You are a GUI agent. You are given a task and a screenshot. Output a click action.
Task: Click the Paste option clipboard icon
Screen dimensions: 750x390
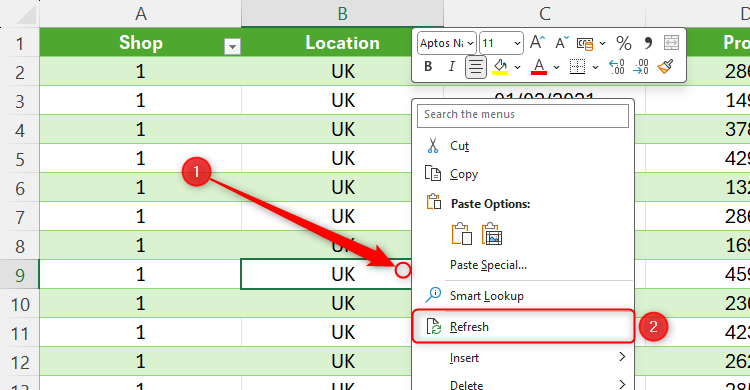pos(462,234)
